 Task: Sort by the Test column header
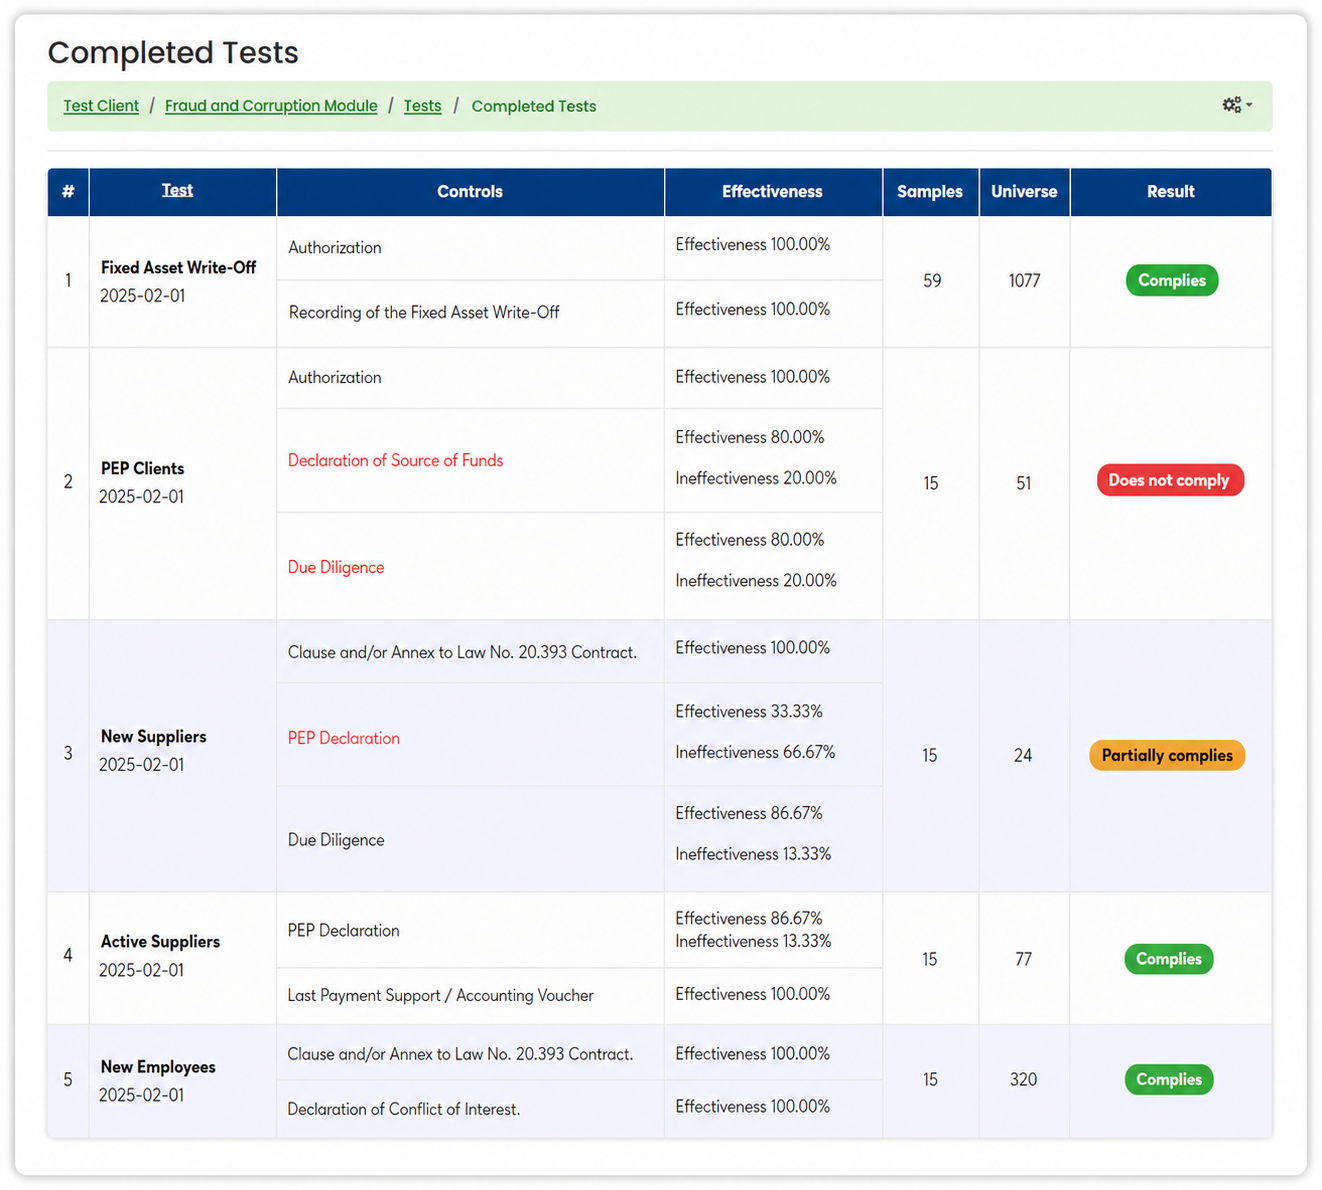tap(177, 190)
